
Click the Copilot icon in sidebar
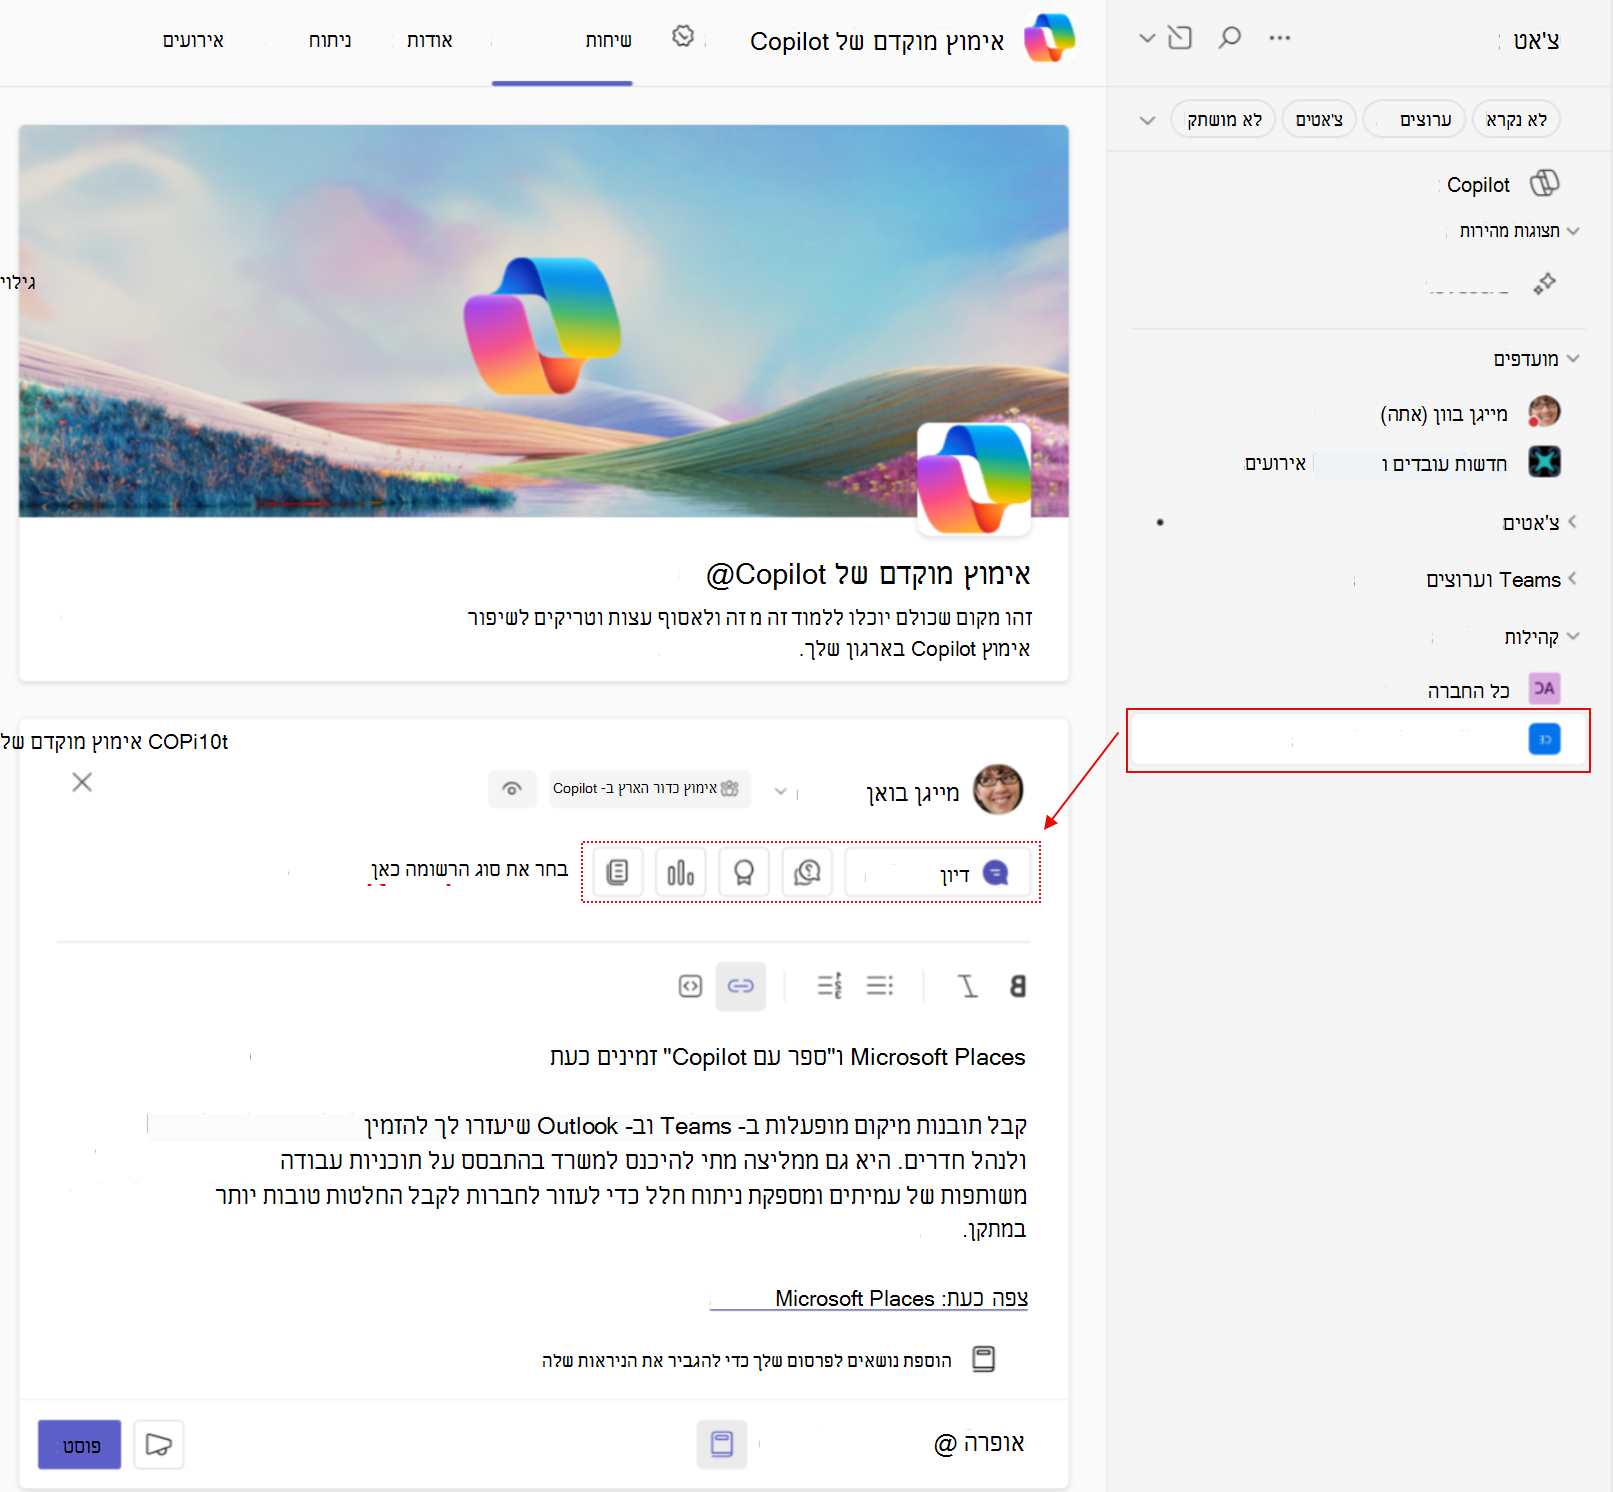click(1545, 183)
